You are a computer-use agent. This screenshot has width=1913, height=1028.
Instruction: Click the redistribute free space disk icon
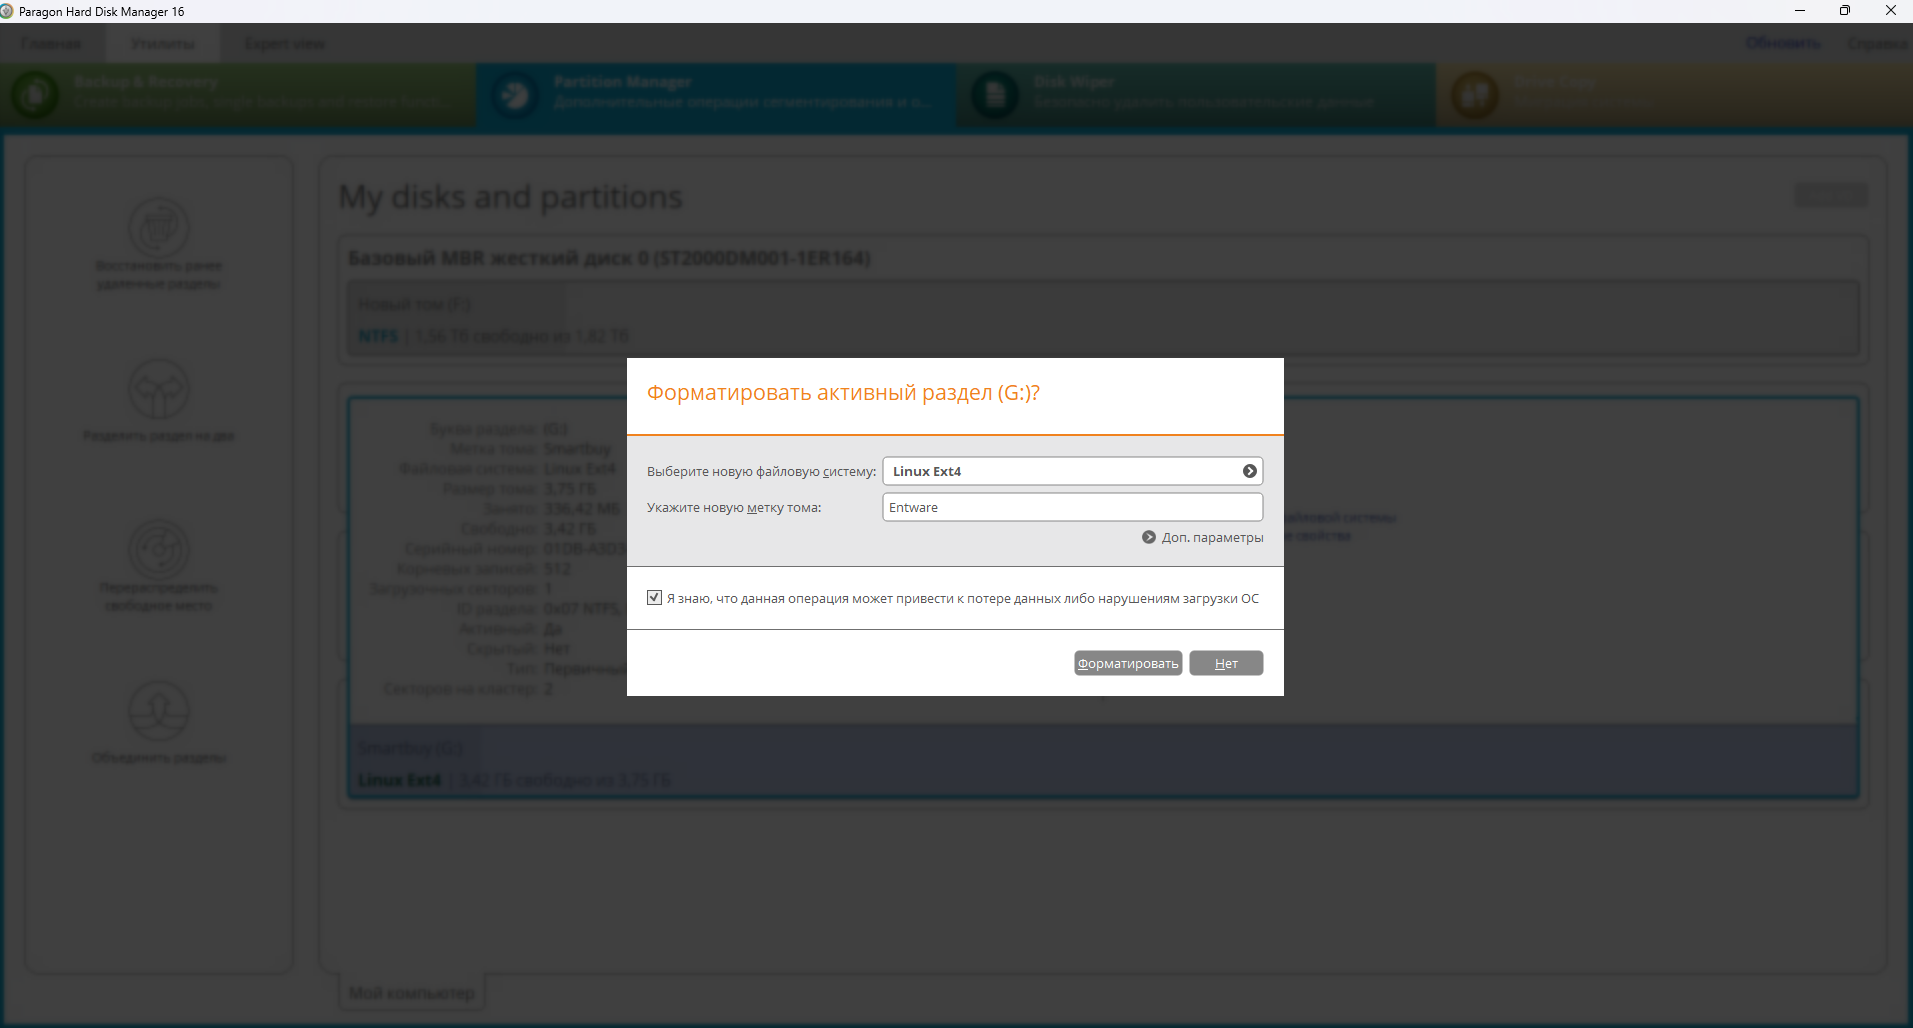pos(158,550)
